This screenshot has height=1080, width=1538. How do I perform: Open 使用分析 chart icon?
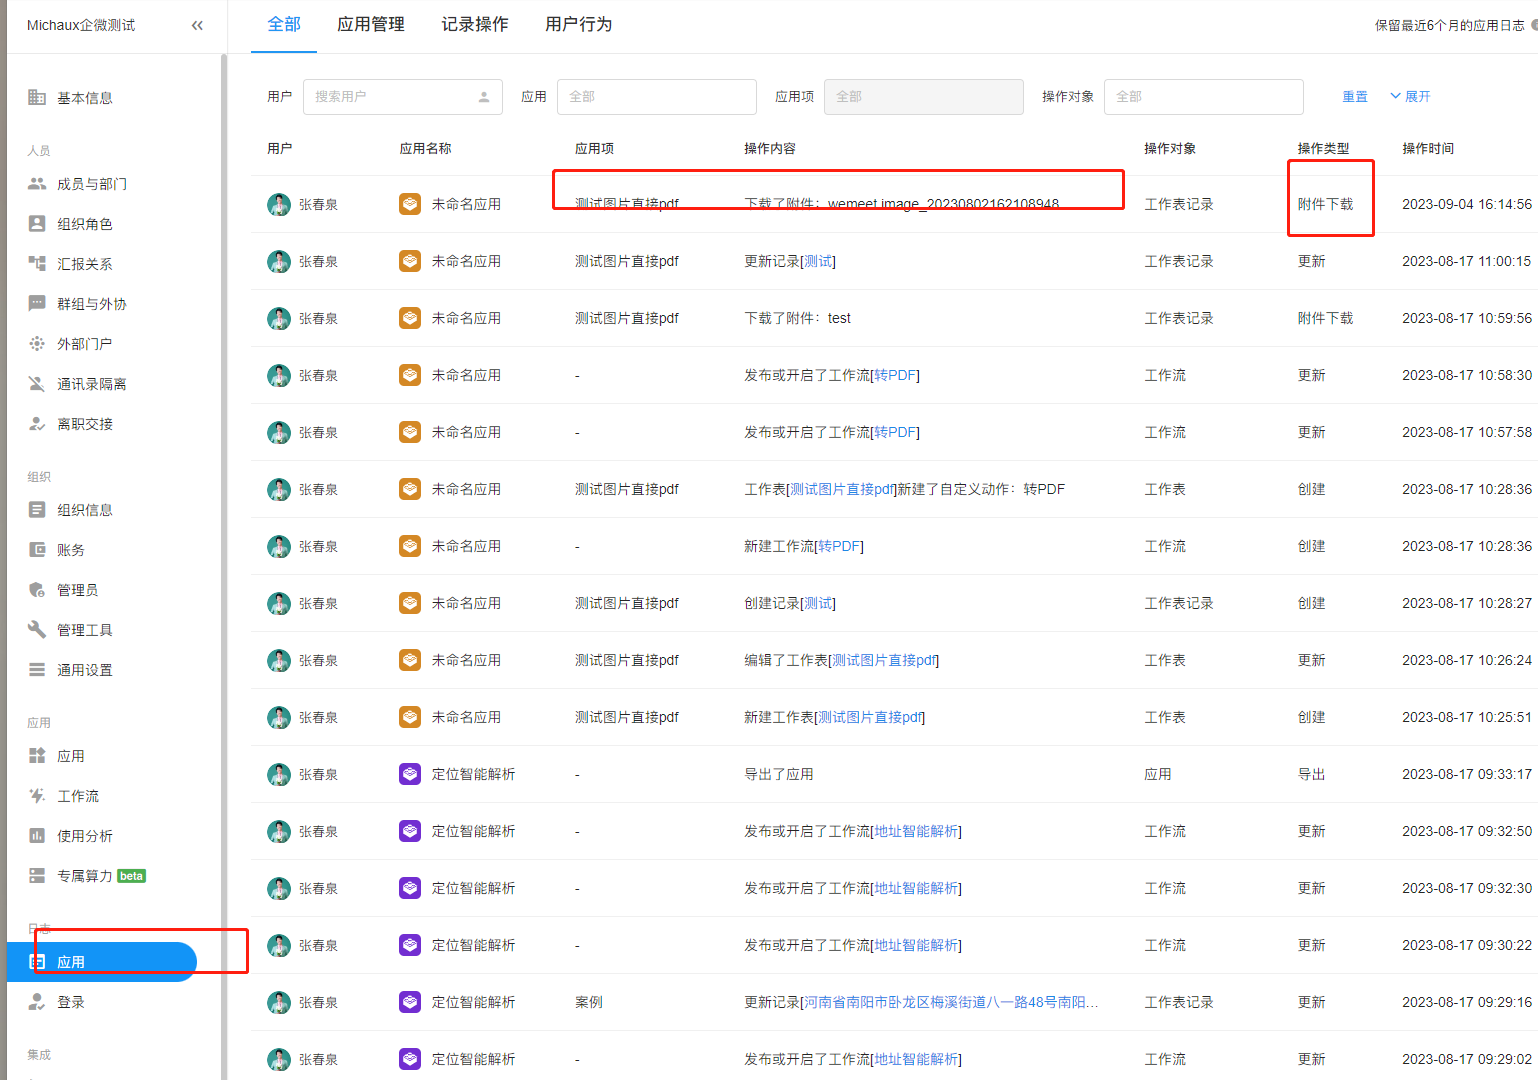click(37, 836)
